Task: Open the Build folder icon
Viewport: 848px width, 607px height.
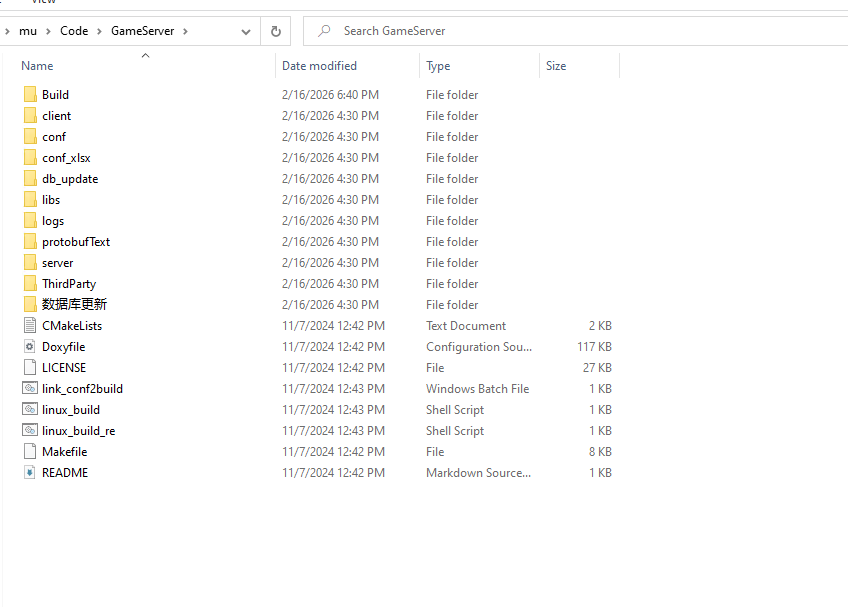Action: 29,95
